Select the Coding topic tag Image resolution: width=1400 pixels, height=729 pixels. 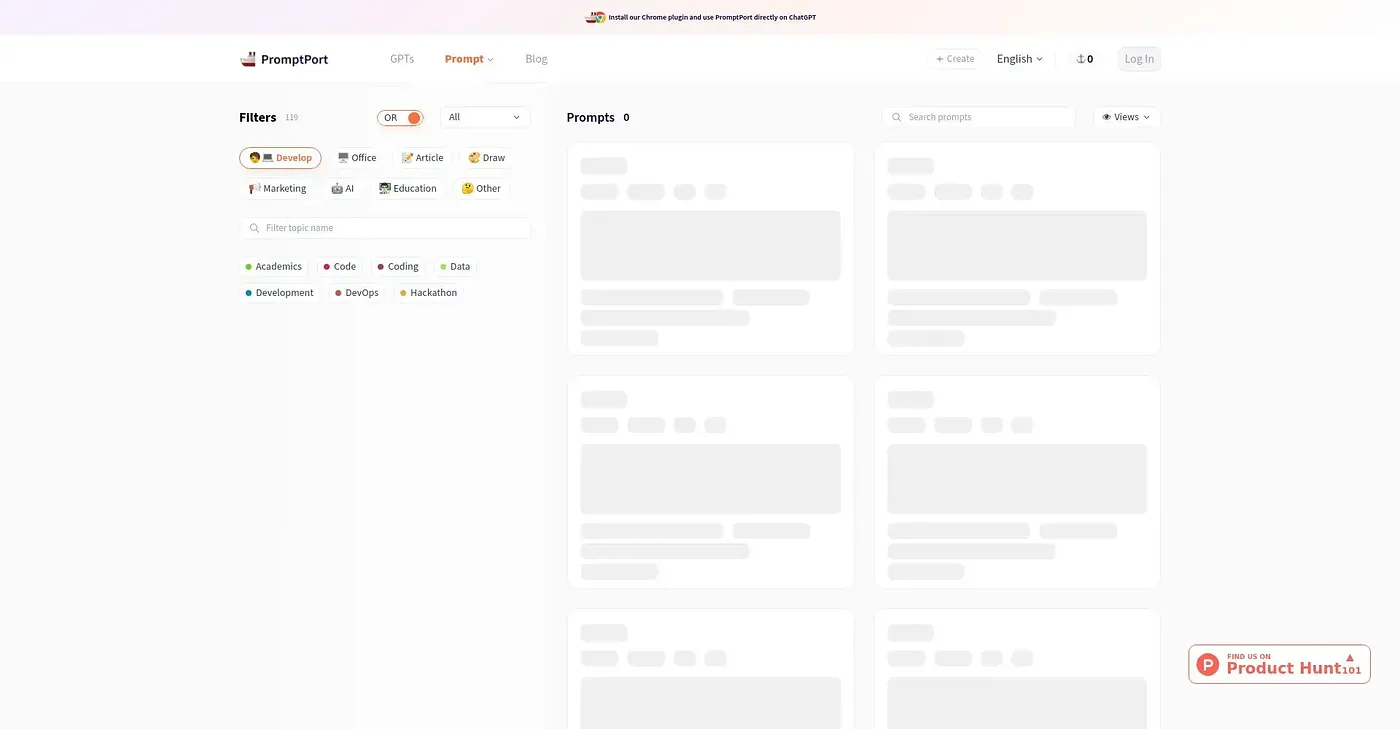pos(398,267)
